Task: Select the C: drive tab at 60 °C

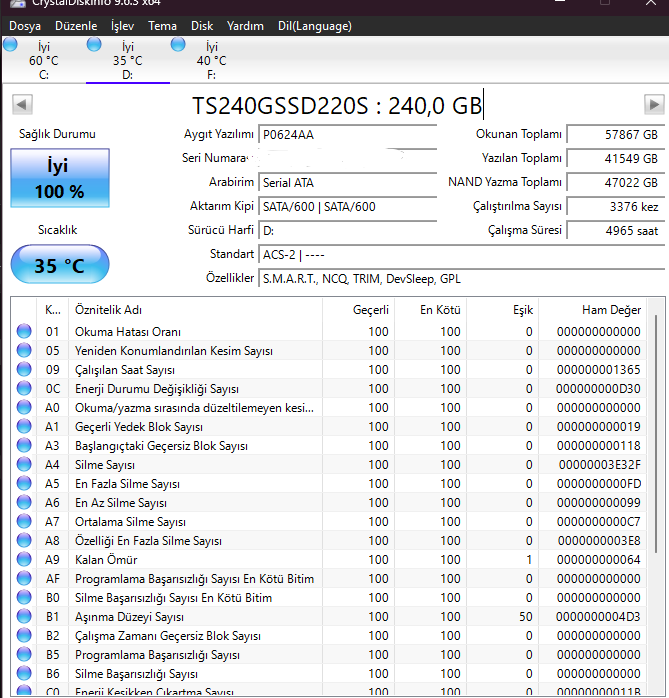Action: [44, 61]
